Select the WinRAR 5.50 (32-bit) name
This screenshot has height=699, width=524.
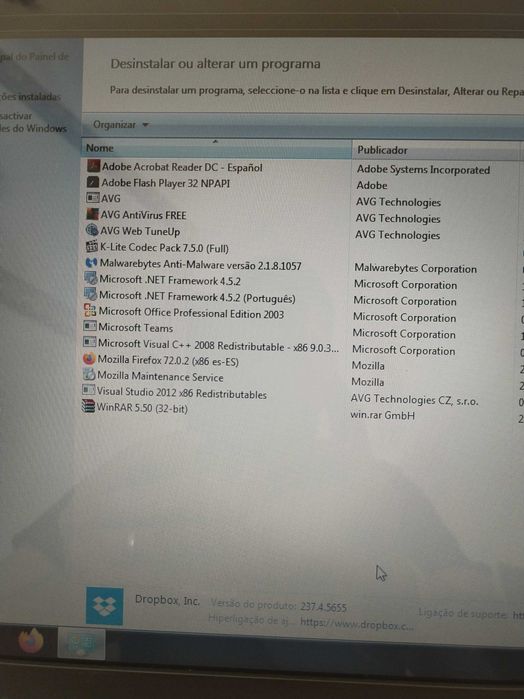click(142, 408)
